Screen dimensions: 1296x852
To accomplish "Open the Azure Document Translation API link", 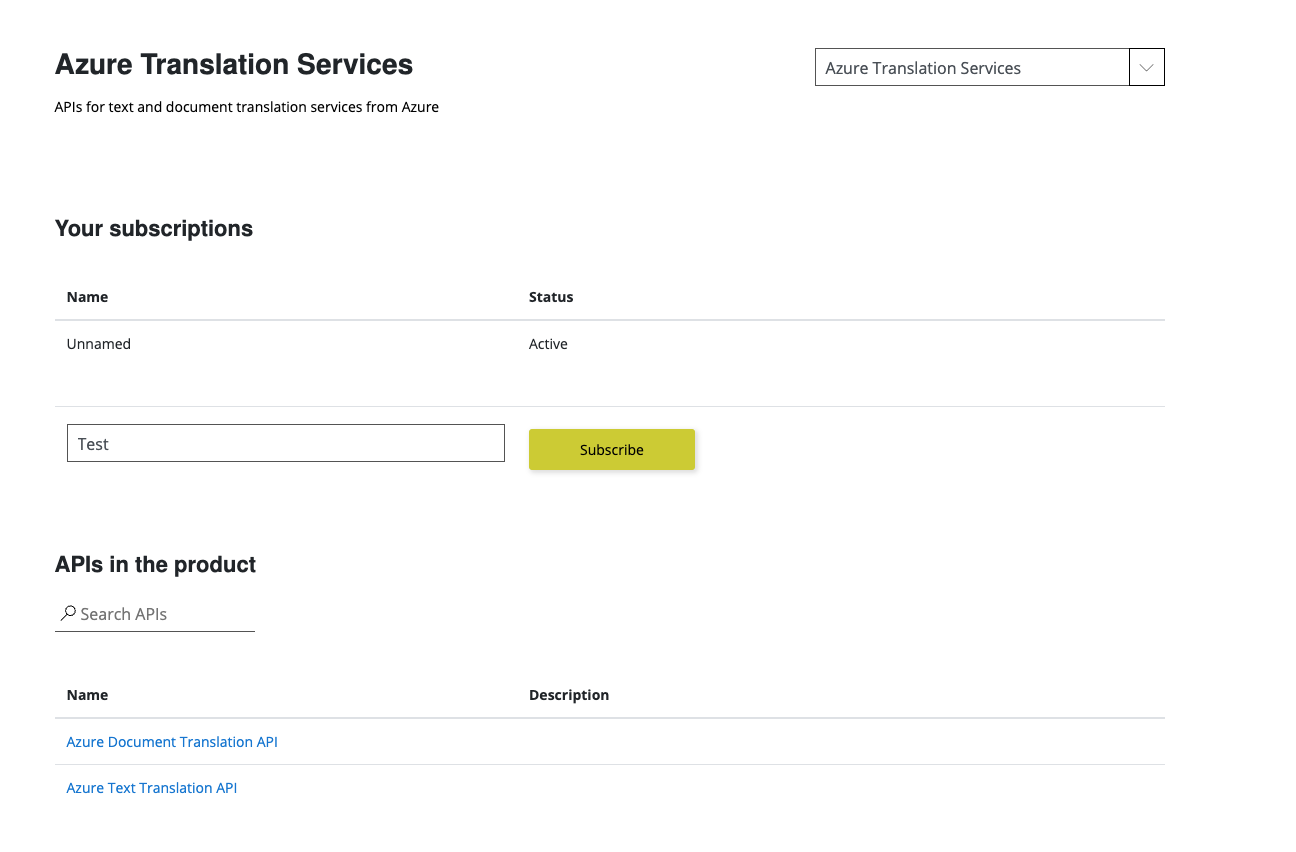I will click(172, 742).
